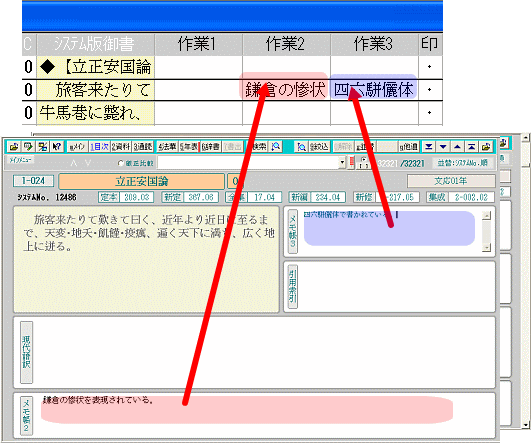This screenshot has height=443, width=531.
Task: Jump to last record with bottom-arrow icon
Action: tap(429, 147)
